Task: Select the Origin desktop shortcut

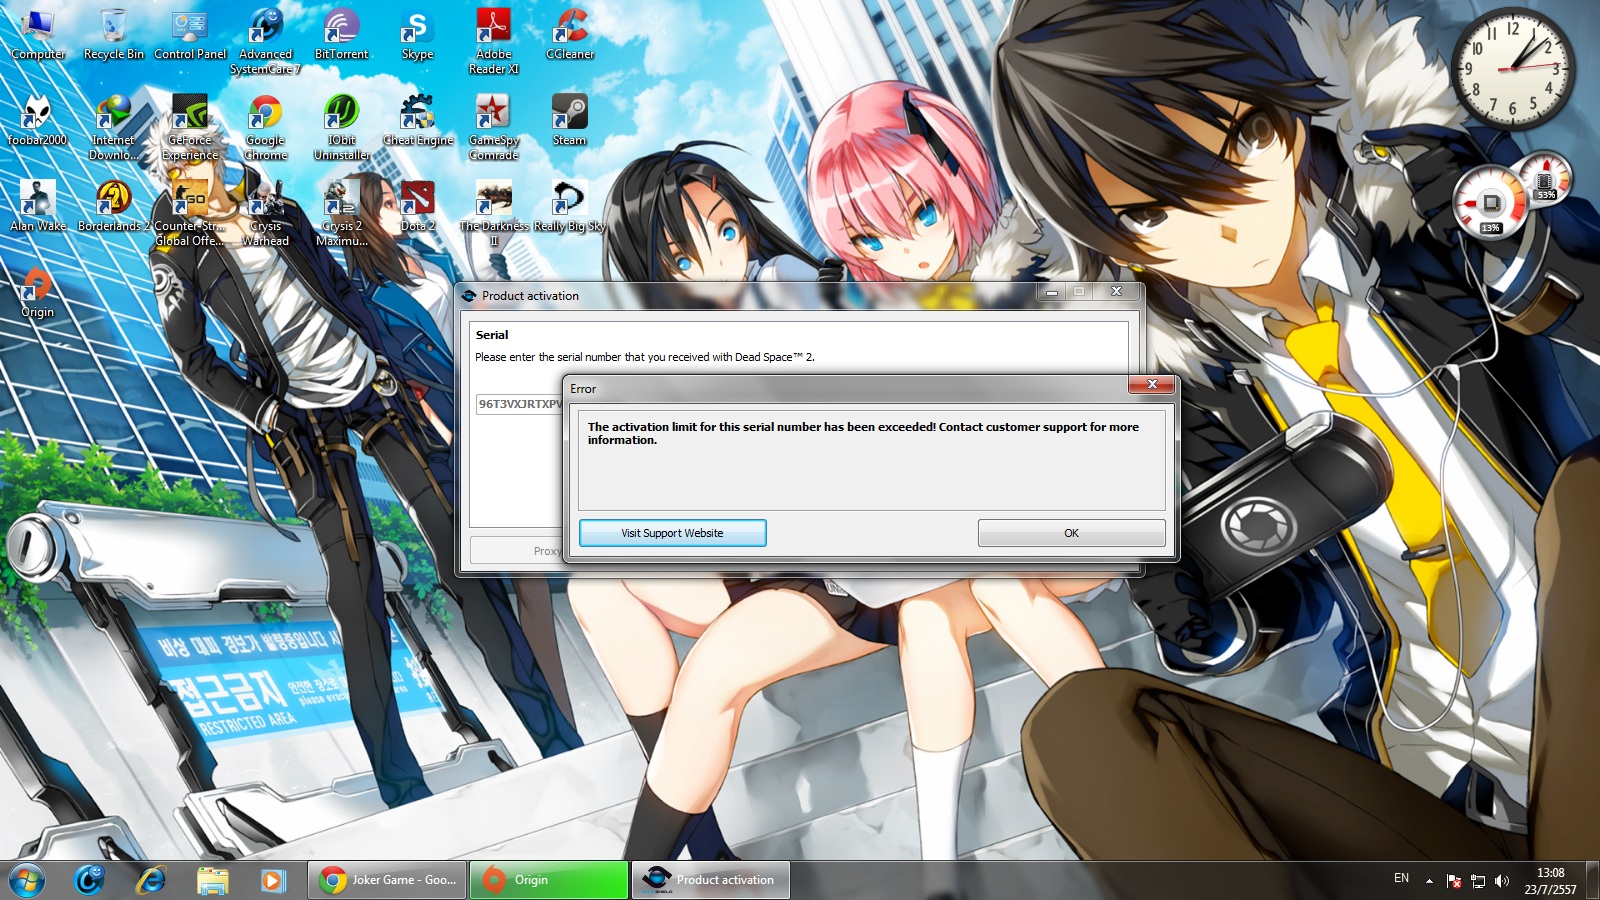Action: 38,293
